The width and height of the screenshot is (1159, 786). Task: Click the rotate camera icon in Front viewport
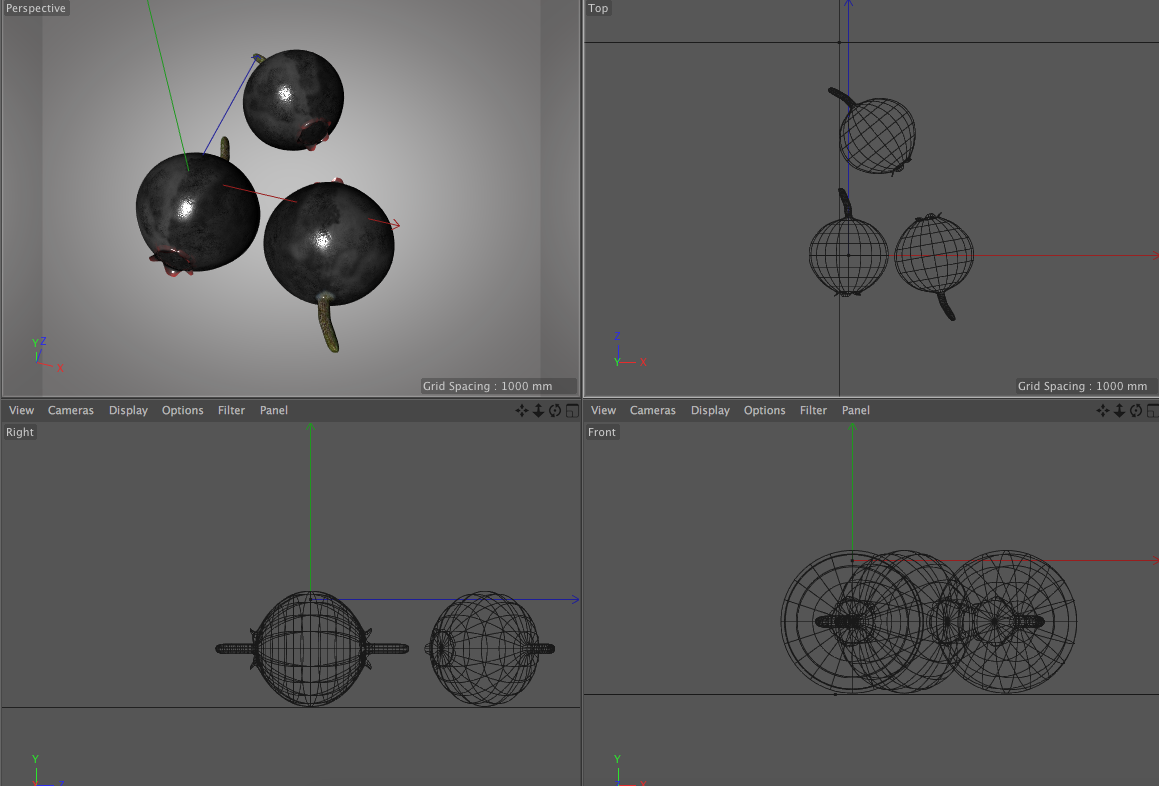pyautogui.click(x=1136, y=410)
